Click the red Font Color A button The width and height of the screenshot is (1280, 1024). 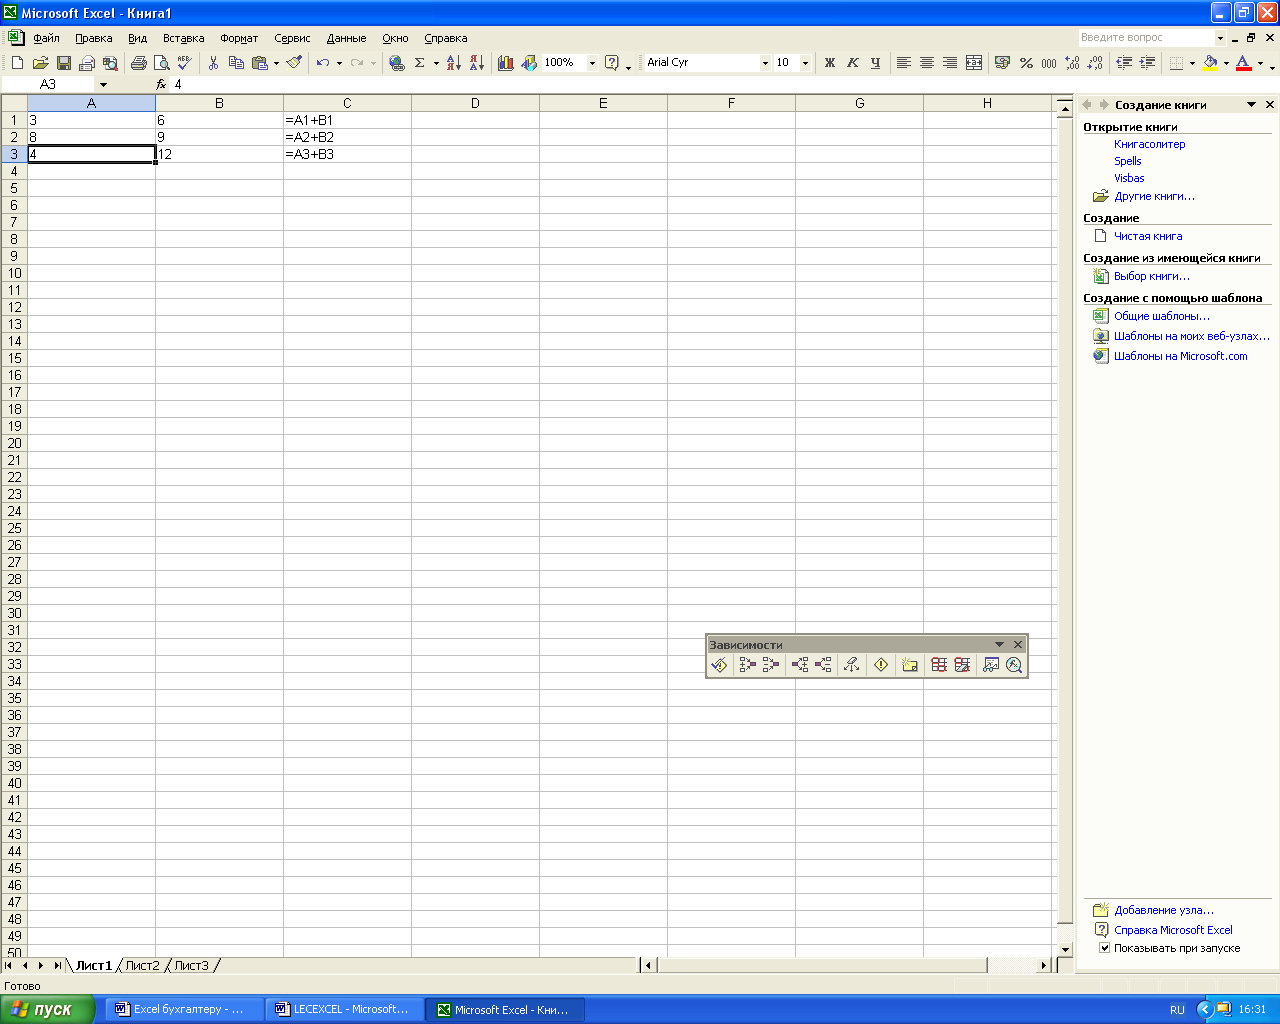point(1244,63)
